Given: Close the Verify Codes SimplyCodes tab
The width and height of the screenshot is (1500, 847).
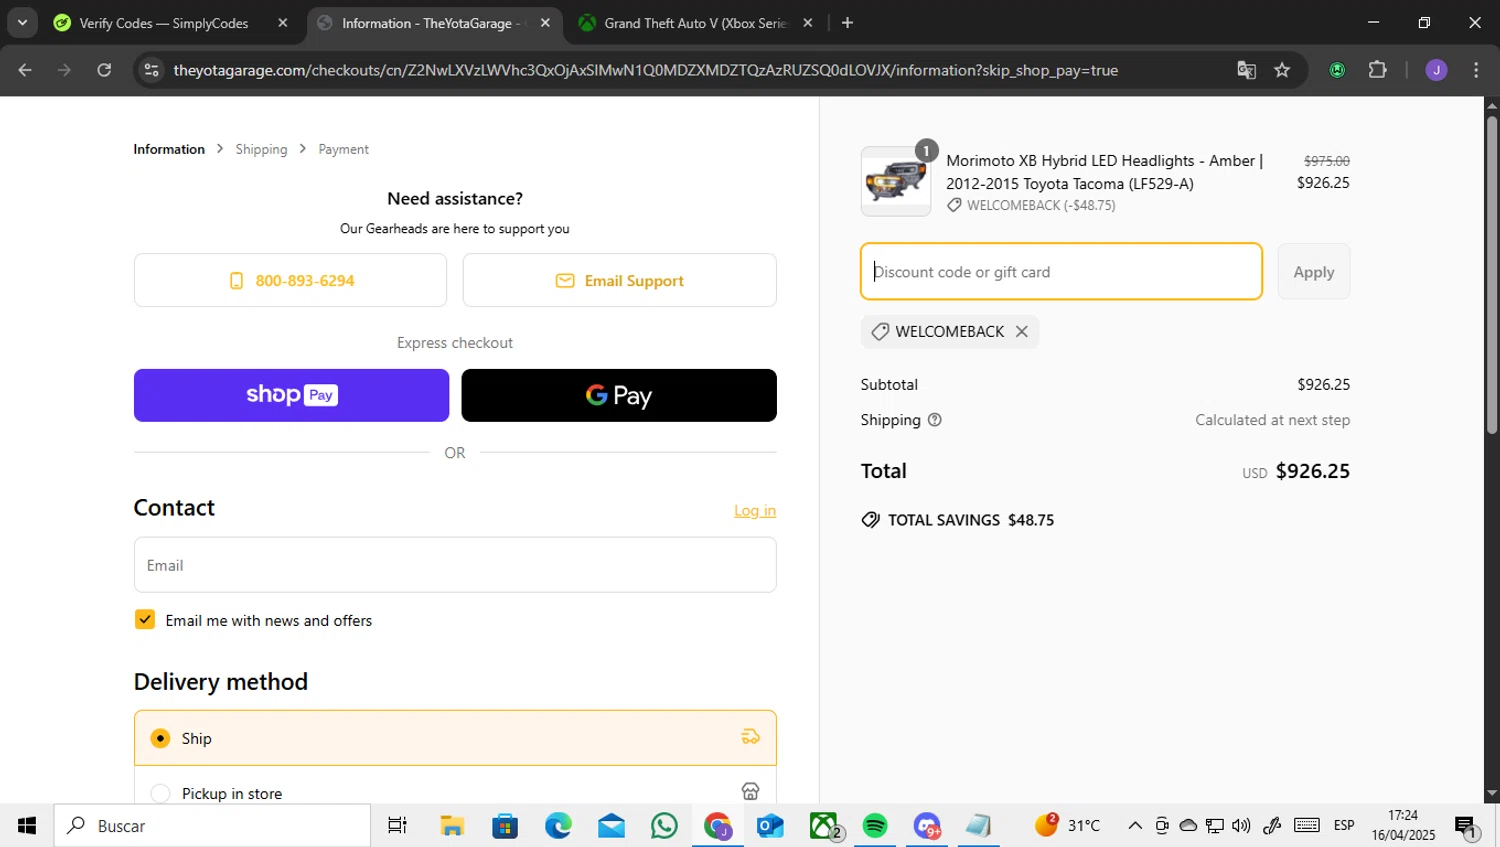Looking at the screenshot, I should [283, 23].
